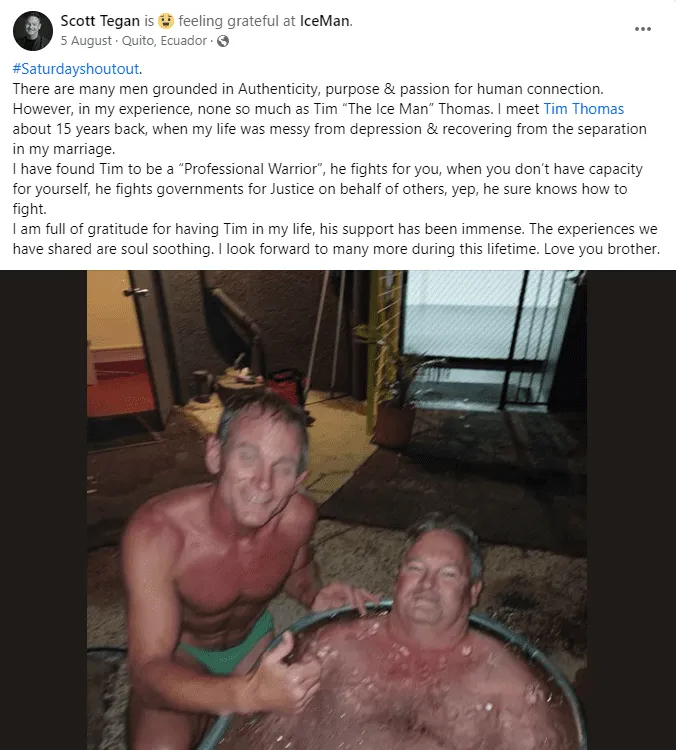Open the #Saturdayshoutout hashtag
The image size is (676, 750).
pos(76,69)
